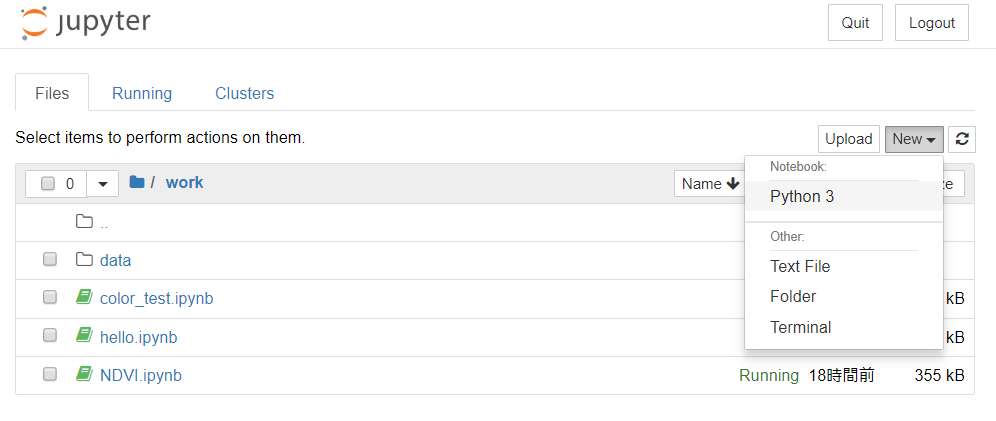Switch to the Running tab
Viewport: 996px width, 421px height.
click(x=142, y=93)
